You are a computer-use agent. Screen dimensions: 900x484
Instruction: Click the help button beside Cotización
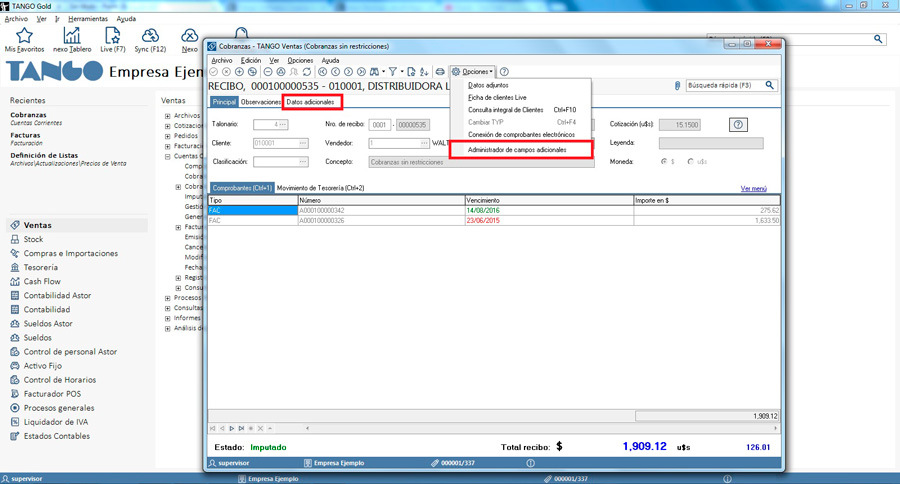[x=738, y=125]
